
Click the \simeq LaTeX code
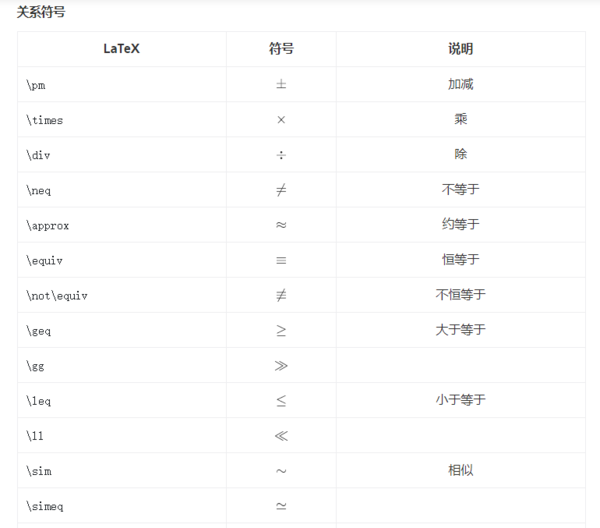tap(45, 506)
